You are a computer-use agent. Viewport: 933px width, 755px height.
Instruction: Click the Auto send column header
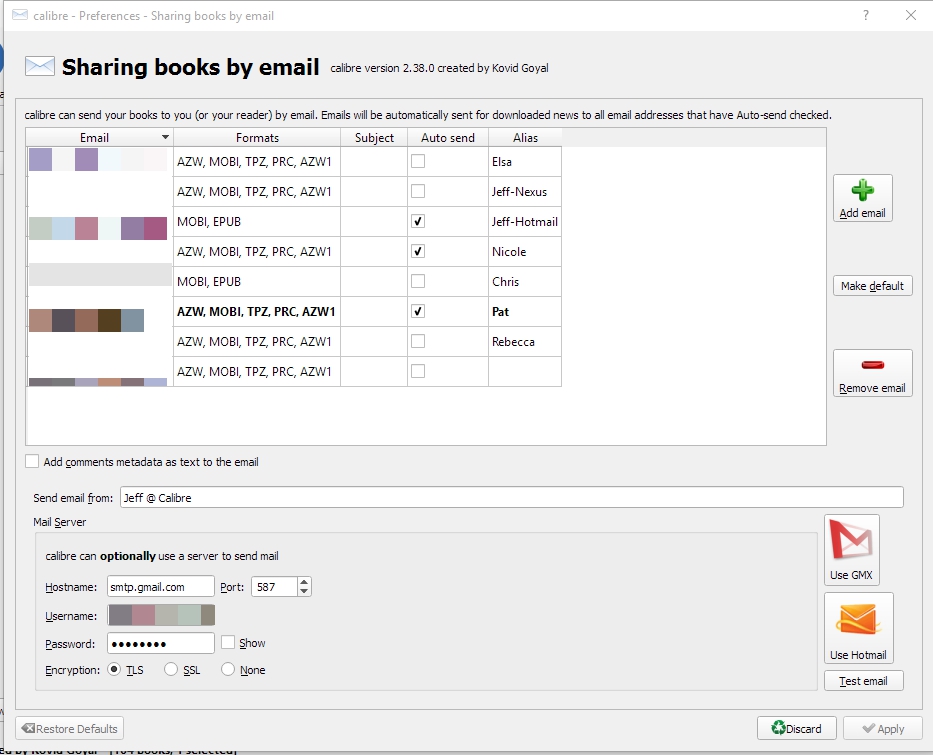pos(448,137)
